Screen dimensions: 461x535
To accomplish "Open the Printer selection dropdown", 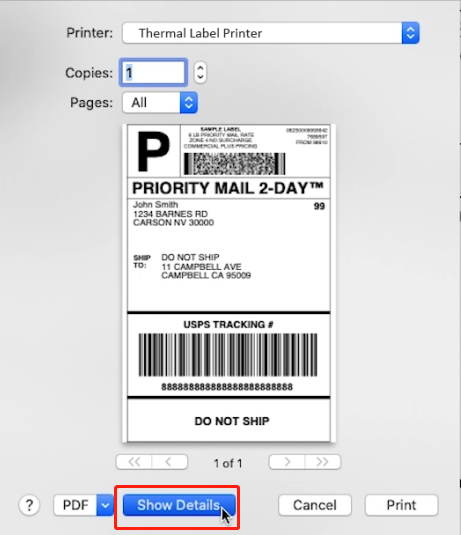I will 271,33.
